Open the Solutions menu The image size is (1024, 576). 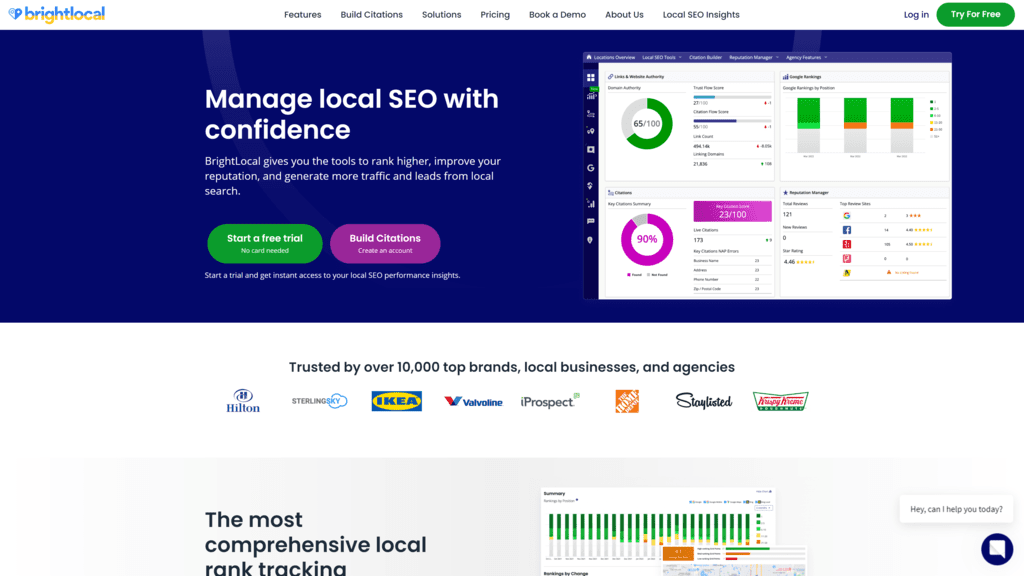441,14
